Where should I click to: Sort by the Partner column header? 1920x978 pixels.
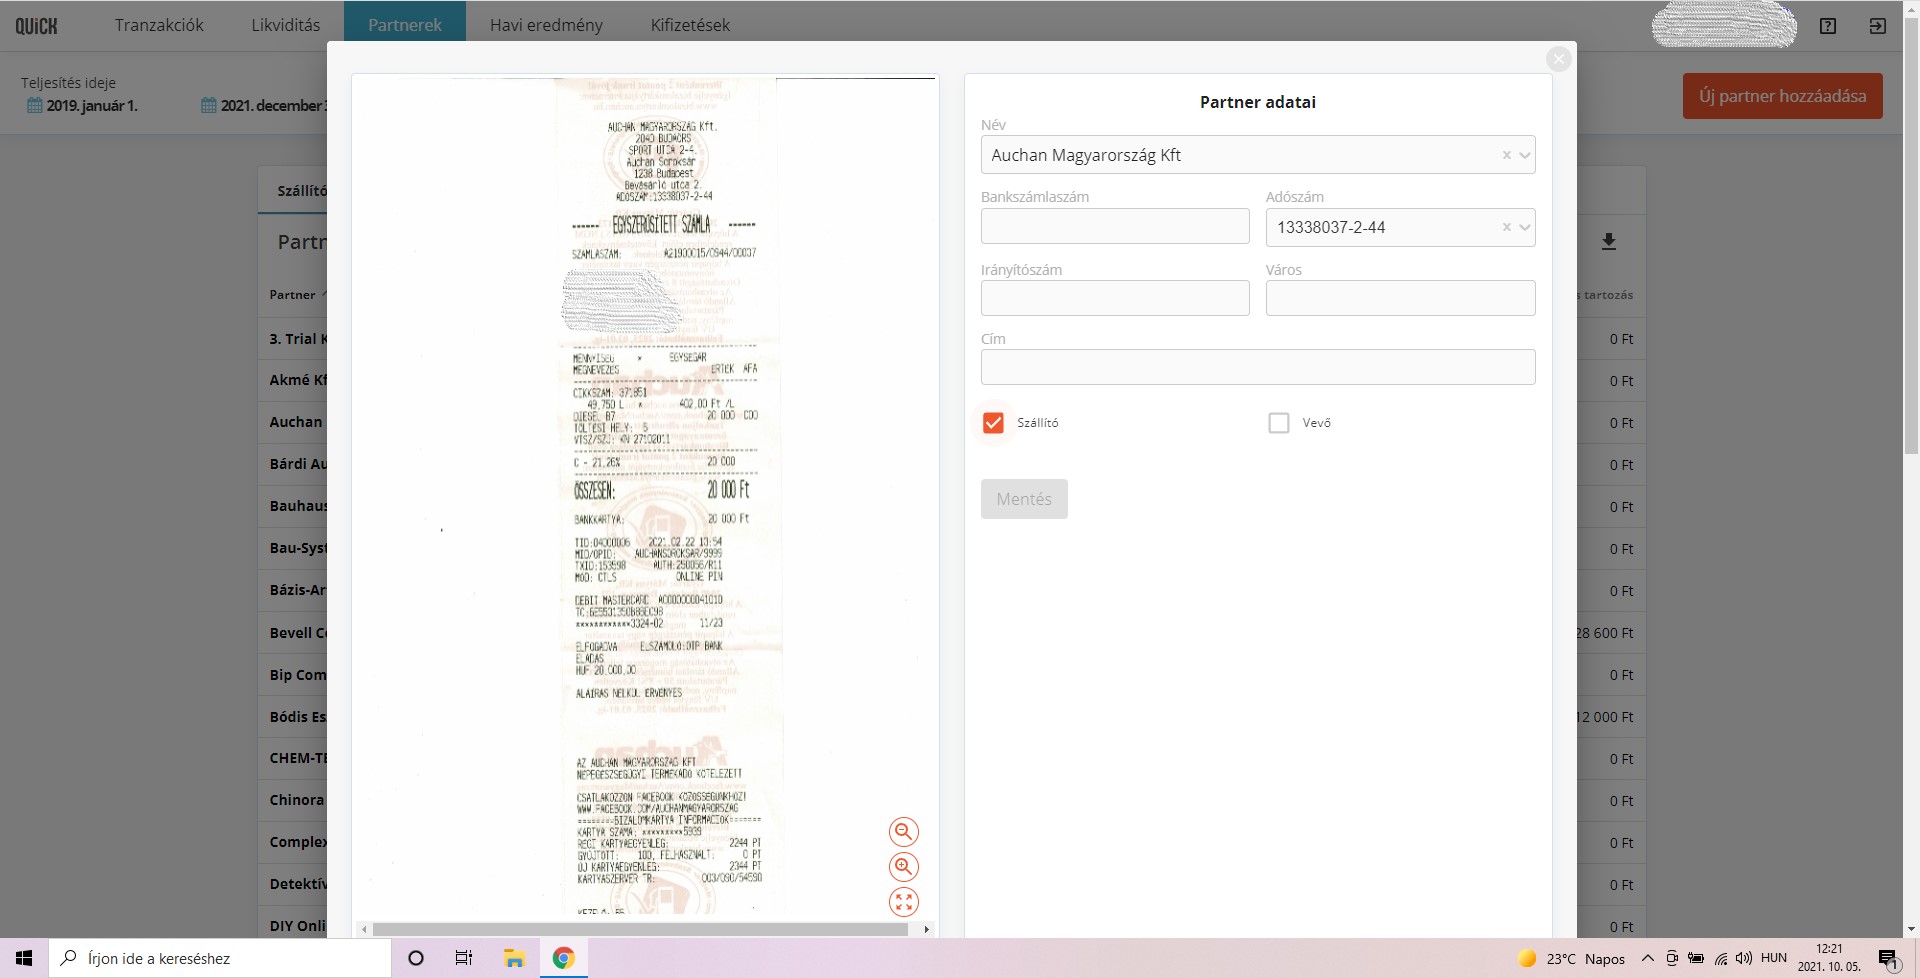click(292, 295)
